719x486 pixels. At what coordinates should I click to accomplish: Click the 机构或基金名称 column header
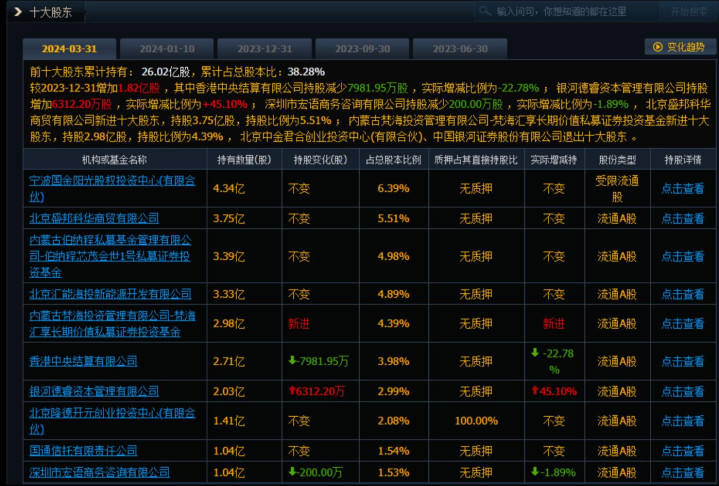tap(114, 160)
